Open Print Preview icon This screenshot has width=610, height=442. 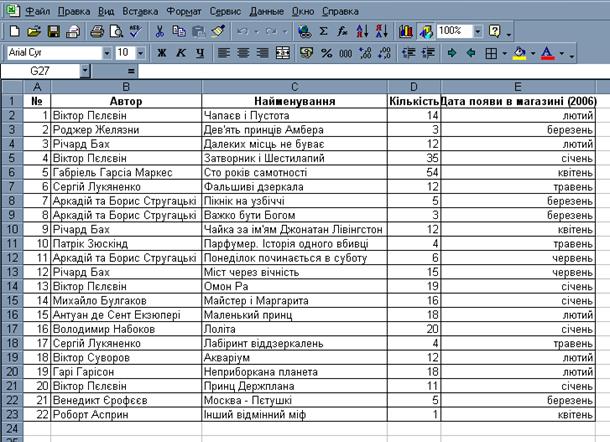(x=116, y=31)
